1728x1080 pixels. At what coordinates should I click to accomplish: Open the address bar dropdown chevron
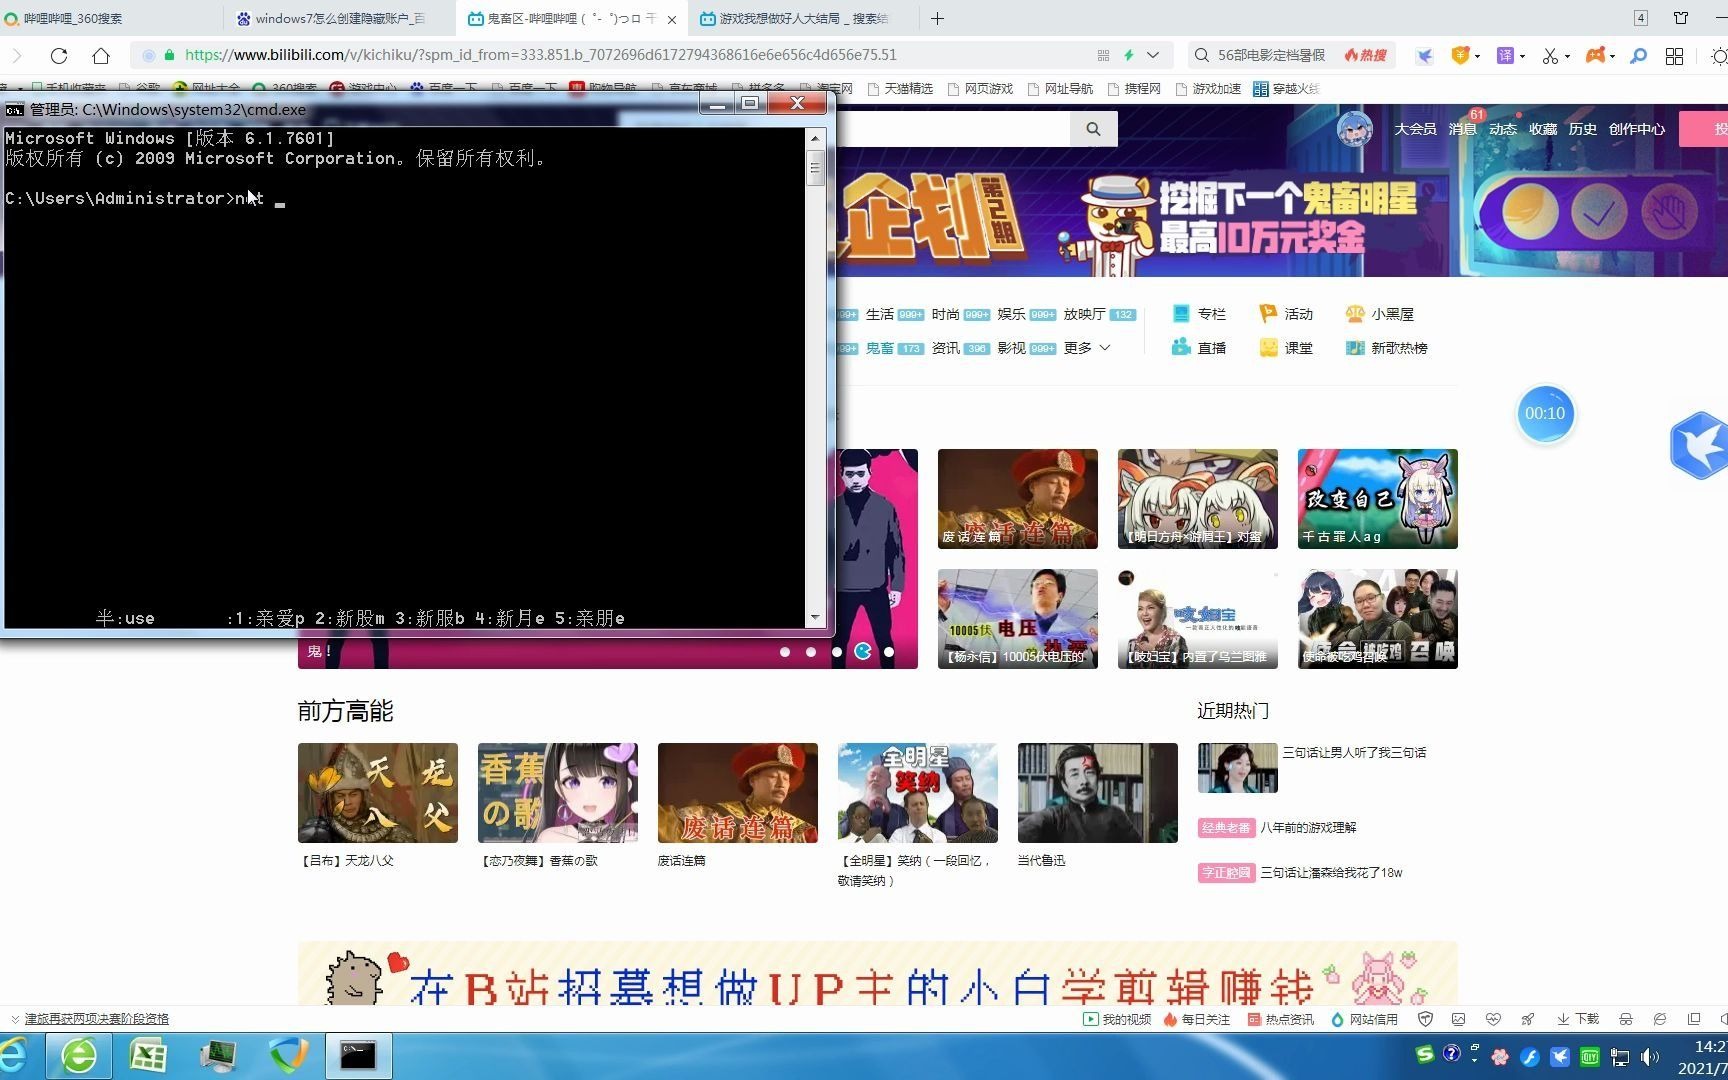[1152, 55]
